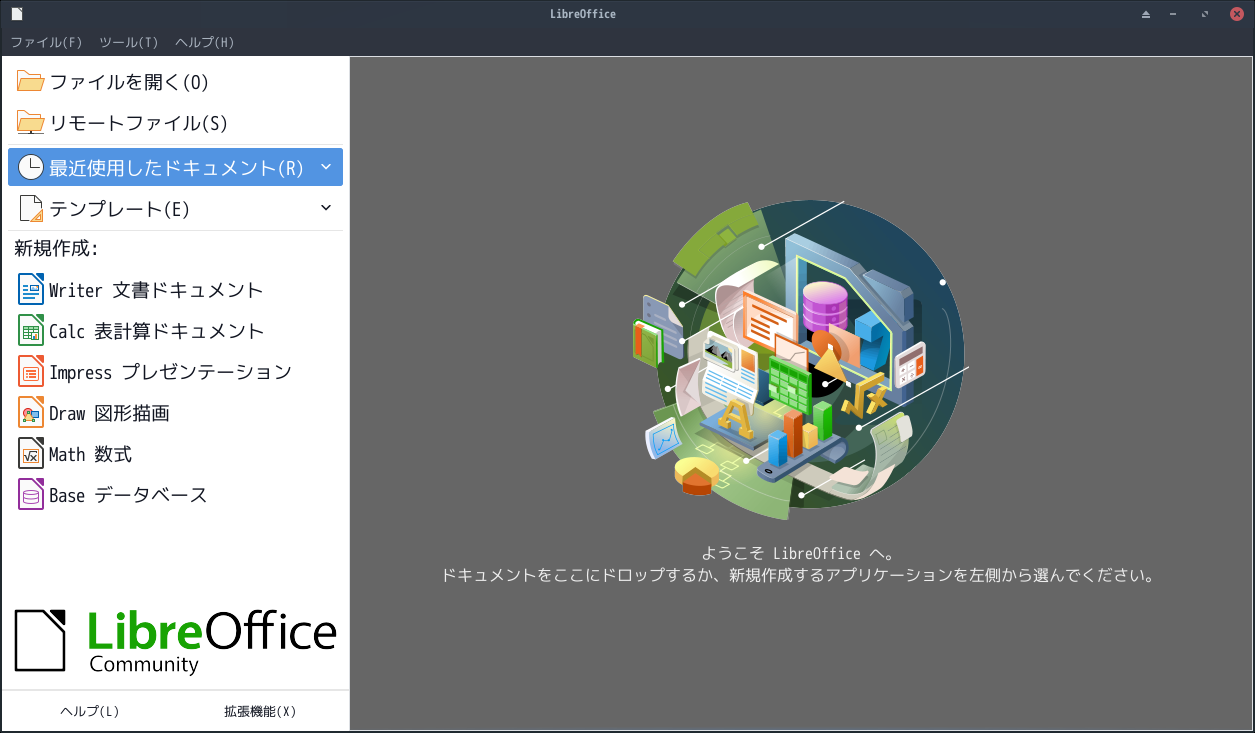The height and width of the screenshot is (733, 1255).
Task: Expand the 最近使用したドキュメント dropdown chevron
Action: pyautogui.click(x=326, y=167)
